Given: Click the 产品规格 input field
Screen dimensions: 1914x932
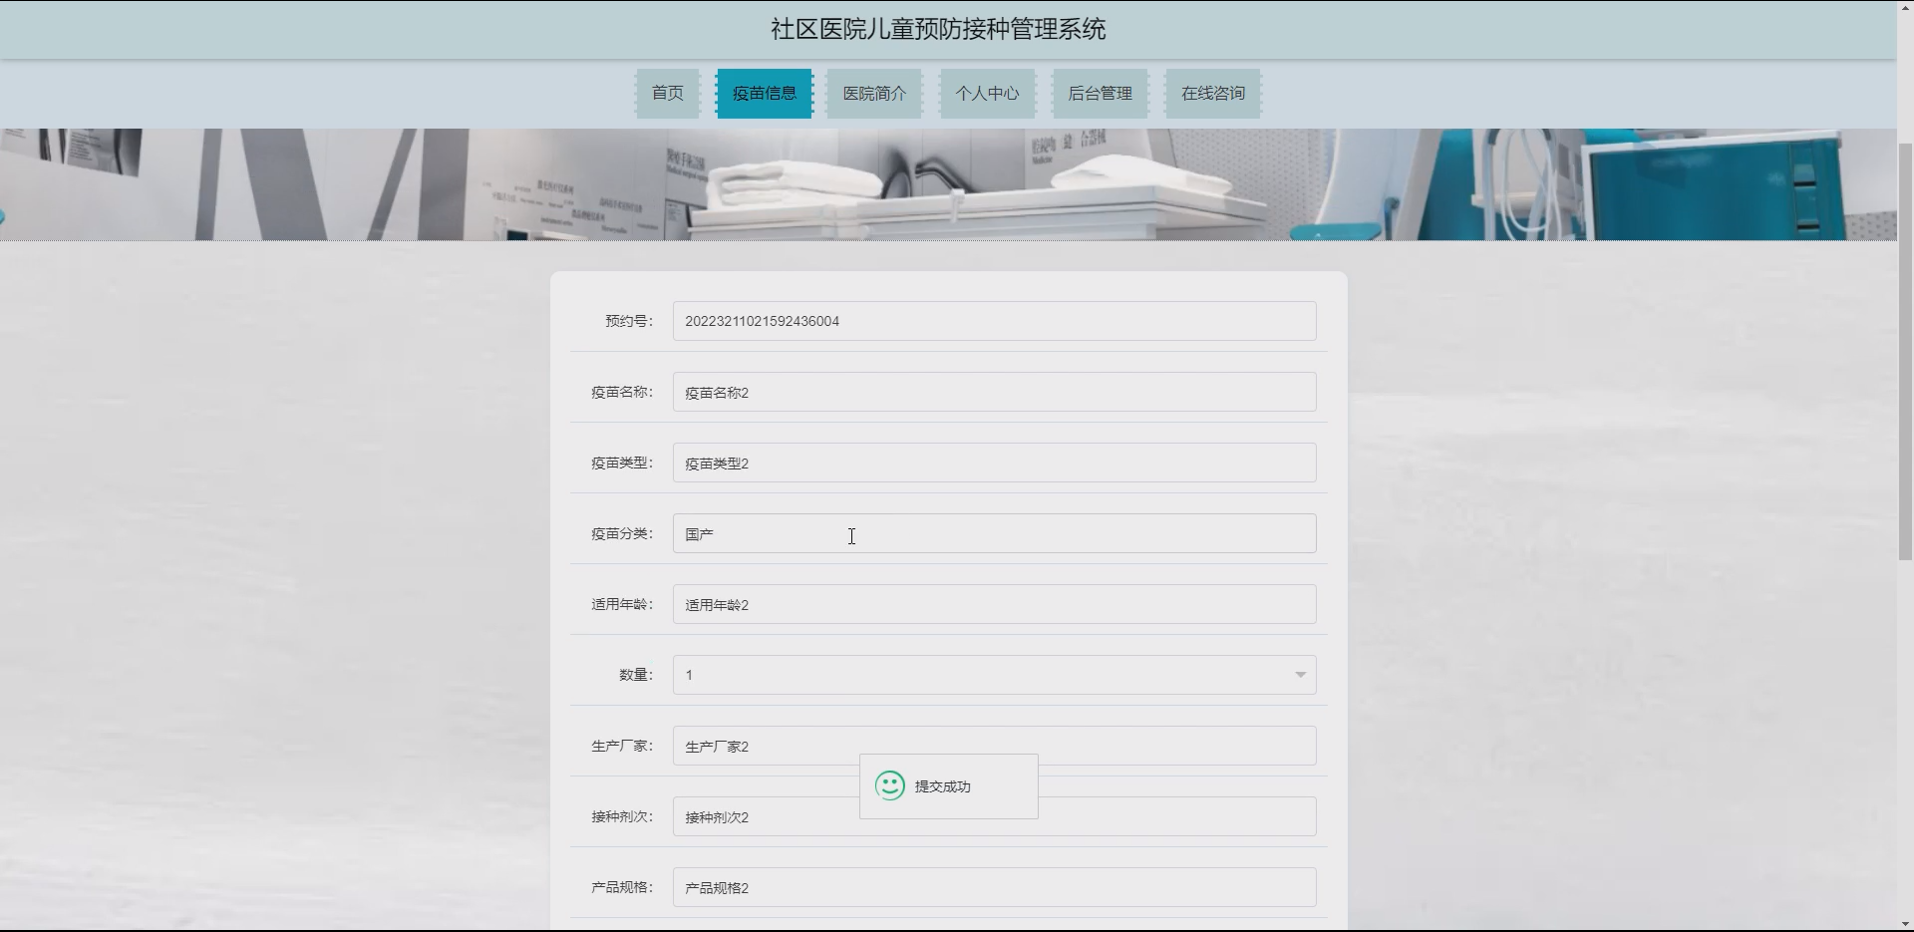Looking at the screenshot, I should pyautogui.click(x=994, y=888).
